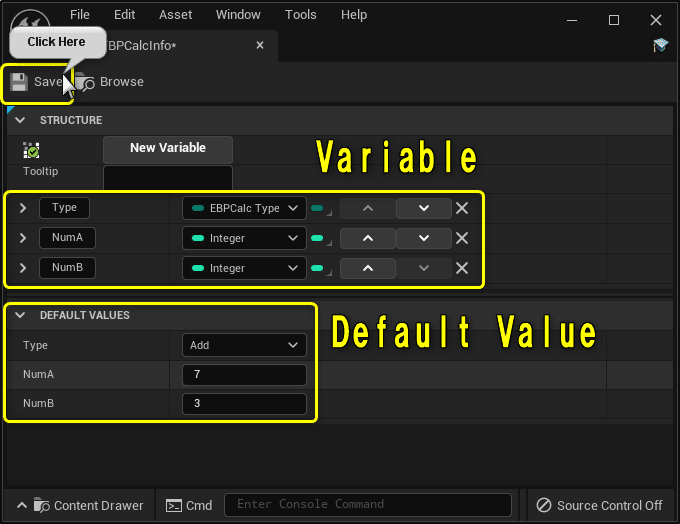Open Browse to asset in content browser
This screenshot has width=680, height=524.
click(110, 82)
